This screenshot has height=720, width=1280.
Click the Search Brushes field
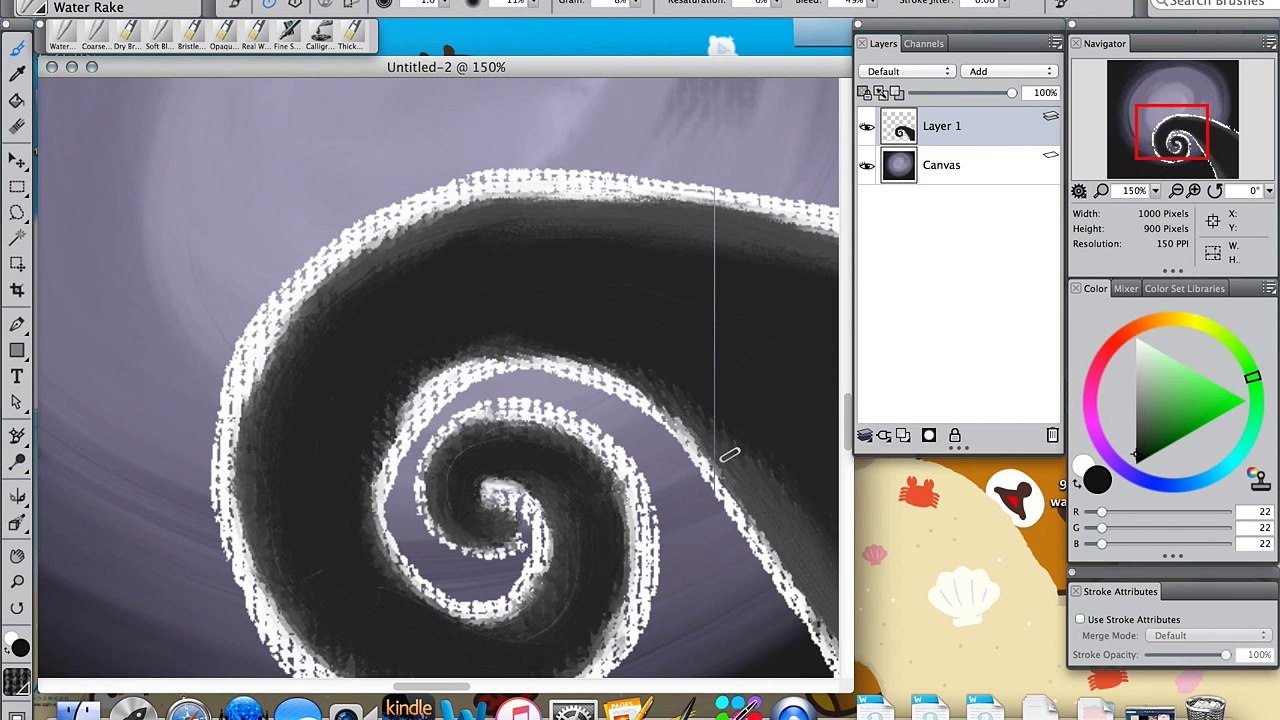1216,3
